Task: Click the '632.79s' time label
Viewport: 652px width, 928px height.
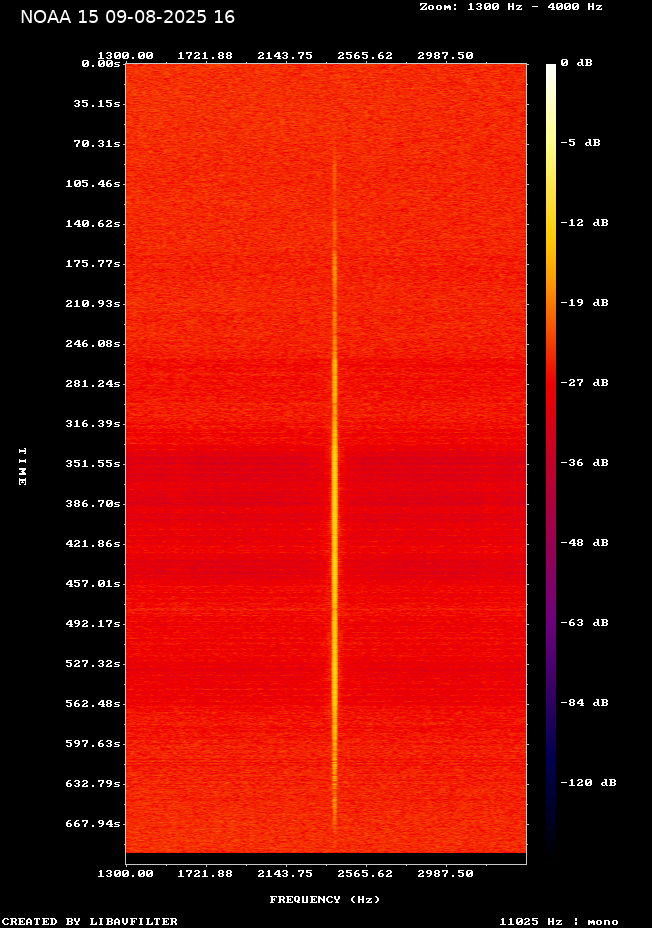Action: pos(93,784)
